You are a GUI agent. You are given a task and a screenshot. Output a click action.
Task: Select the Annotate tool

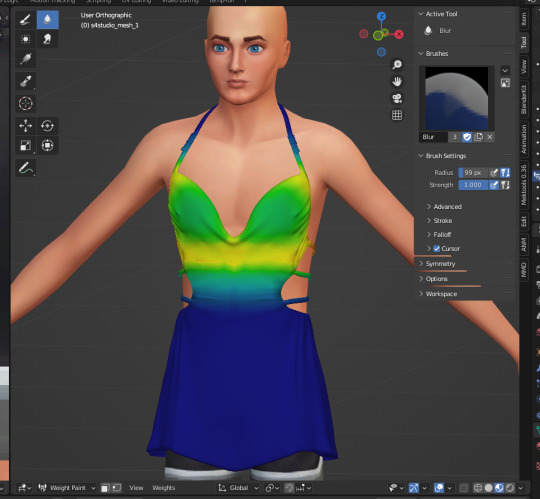pos(26,168)
